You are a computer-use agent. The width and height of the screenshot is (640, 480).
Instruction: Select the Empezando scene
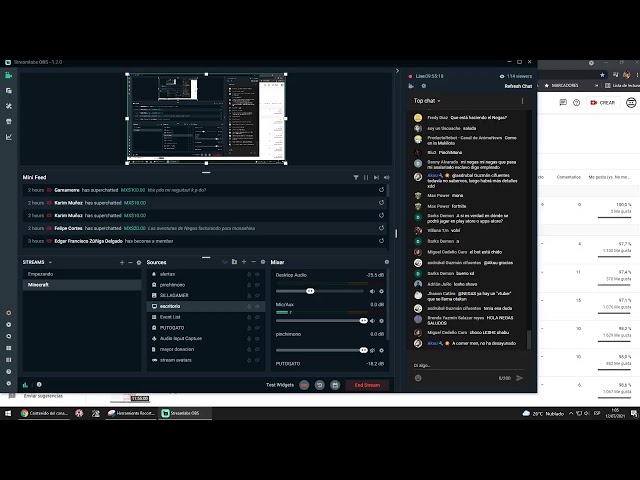point(82,274)
